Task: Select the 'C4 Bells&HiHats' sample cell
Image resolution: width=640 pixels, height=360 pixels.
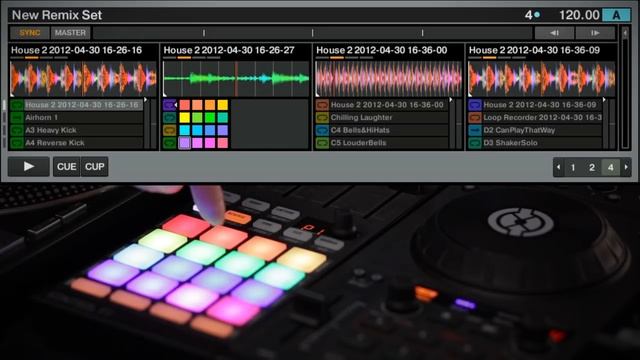Action: (x=389, y=130)
